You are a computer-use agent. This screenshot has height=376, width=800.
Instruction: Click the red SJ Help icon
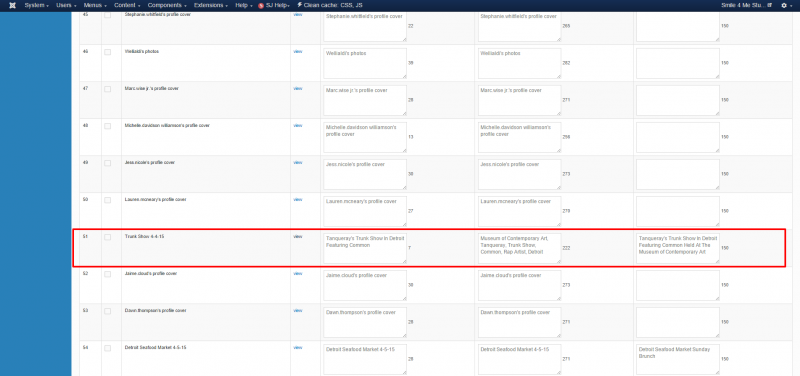click(x=261, y=6)
